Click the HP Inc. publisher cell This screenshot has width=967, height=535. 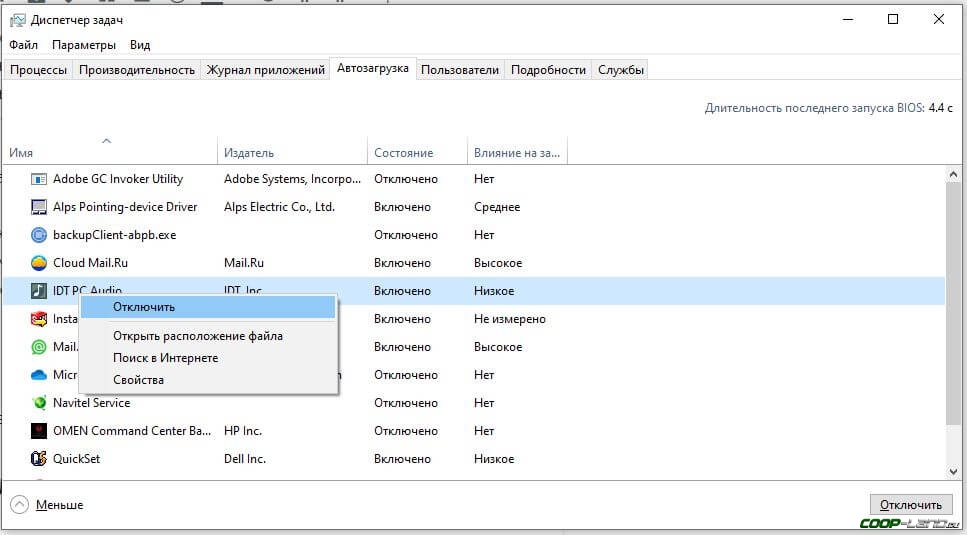click(x=243, y=431)
